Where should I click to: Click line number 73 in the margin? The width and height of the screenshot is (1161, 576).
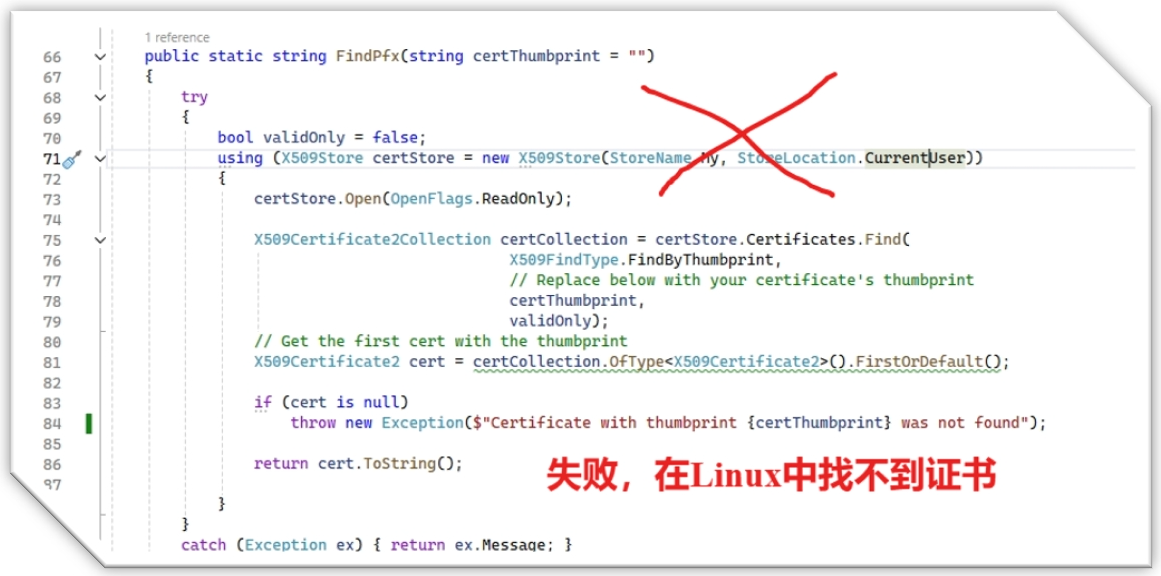(x=52, y=199)
